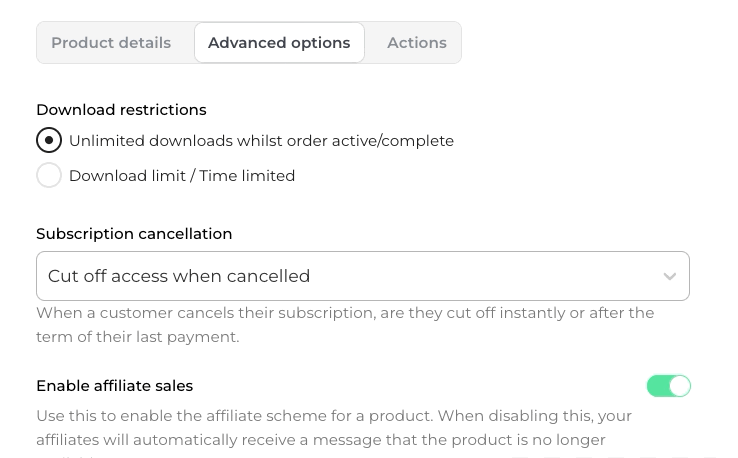The height and width of the screenshot is (458, 738).
Task: Click the 'Download restrictions' heading
Action: (x=121, y=110)
